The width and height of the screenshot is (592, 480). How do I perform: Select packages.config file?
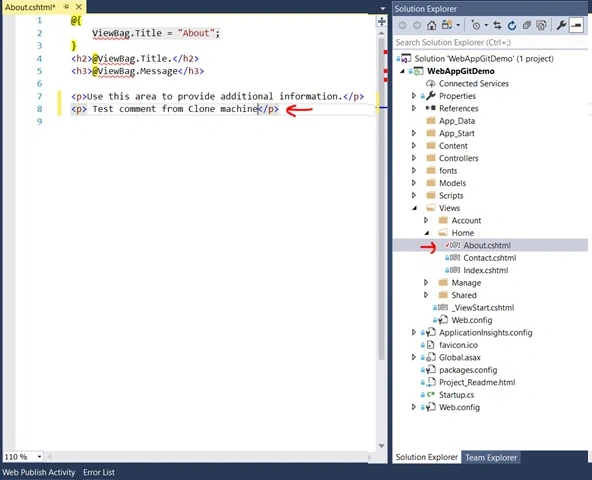pyautogui.click(x=468, y=370)
